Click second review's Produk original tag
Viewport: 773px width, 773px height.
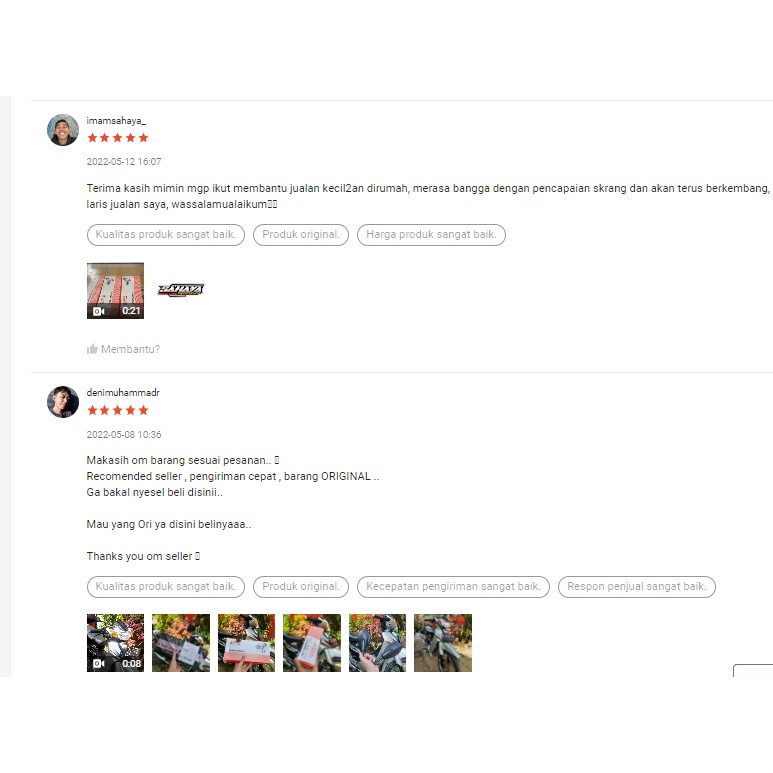[x=301, y=587]
